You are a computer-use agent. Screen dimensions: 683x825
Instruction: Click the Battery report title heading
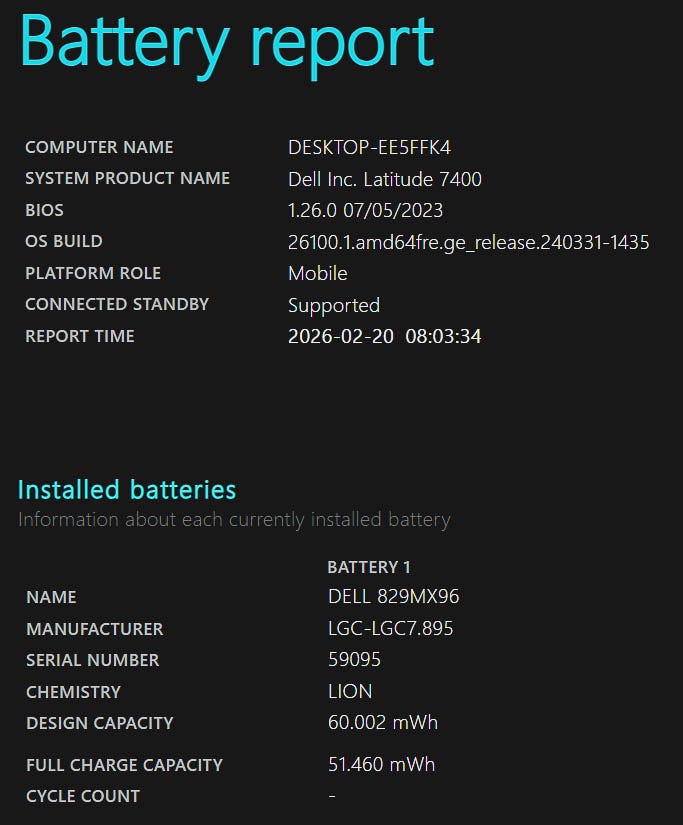[x=227, y=42]
